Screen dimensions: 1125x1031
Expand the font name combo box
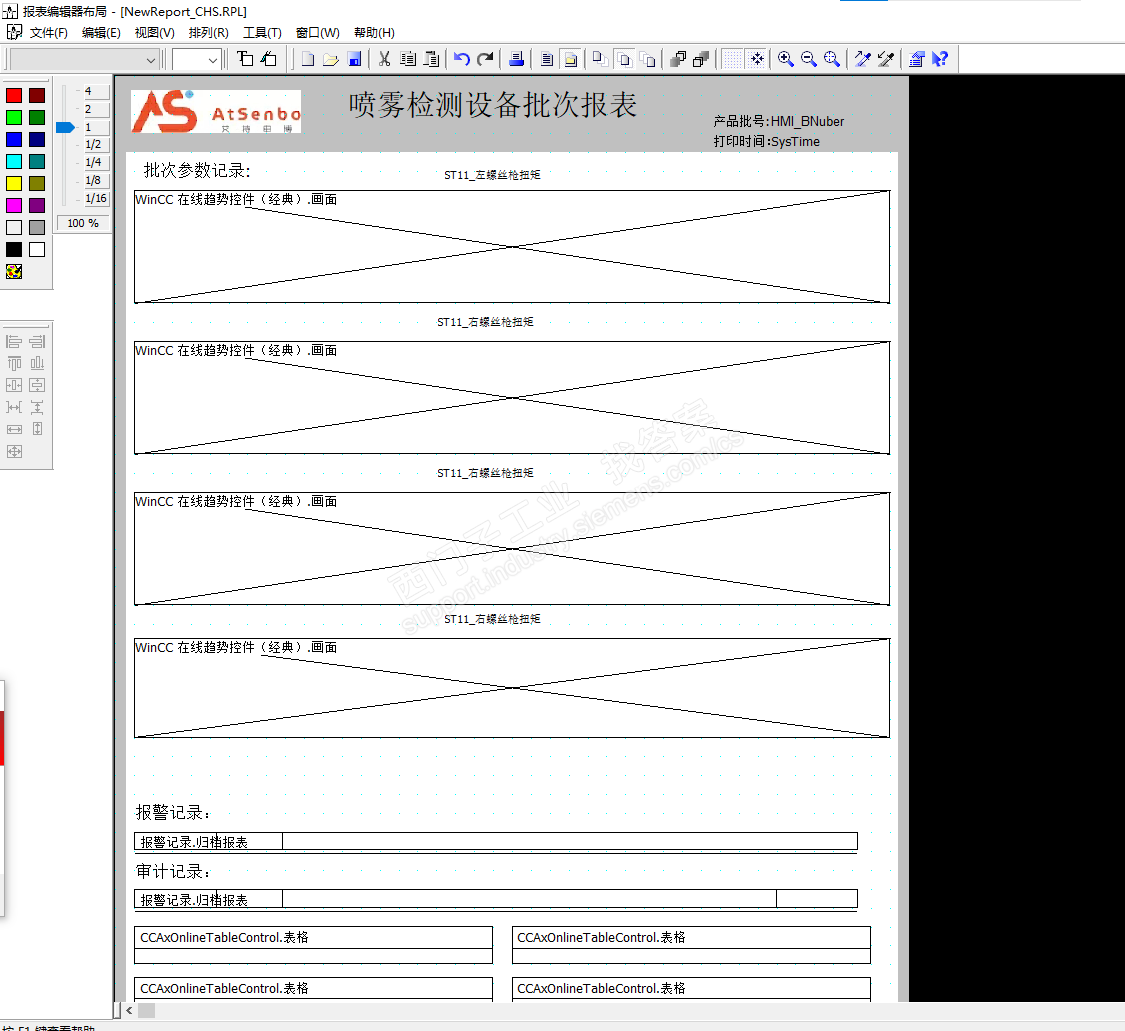[x=151, y=60]
